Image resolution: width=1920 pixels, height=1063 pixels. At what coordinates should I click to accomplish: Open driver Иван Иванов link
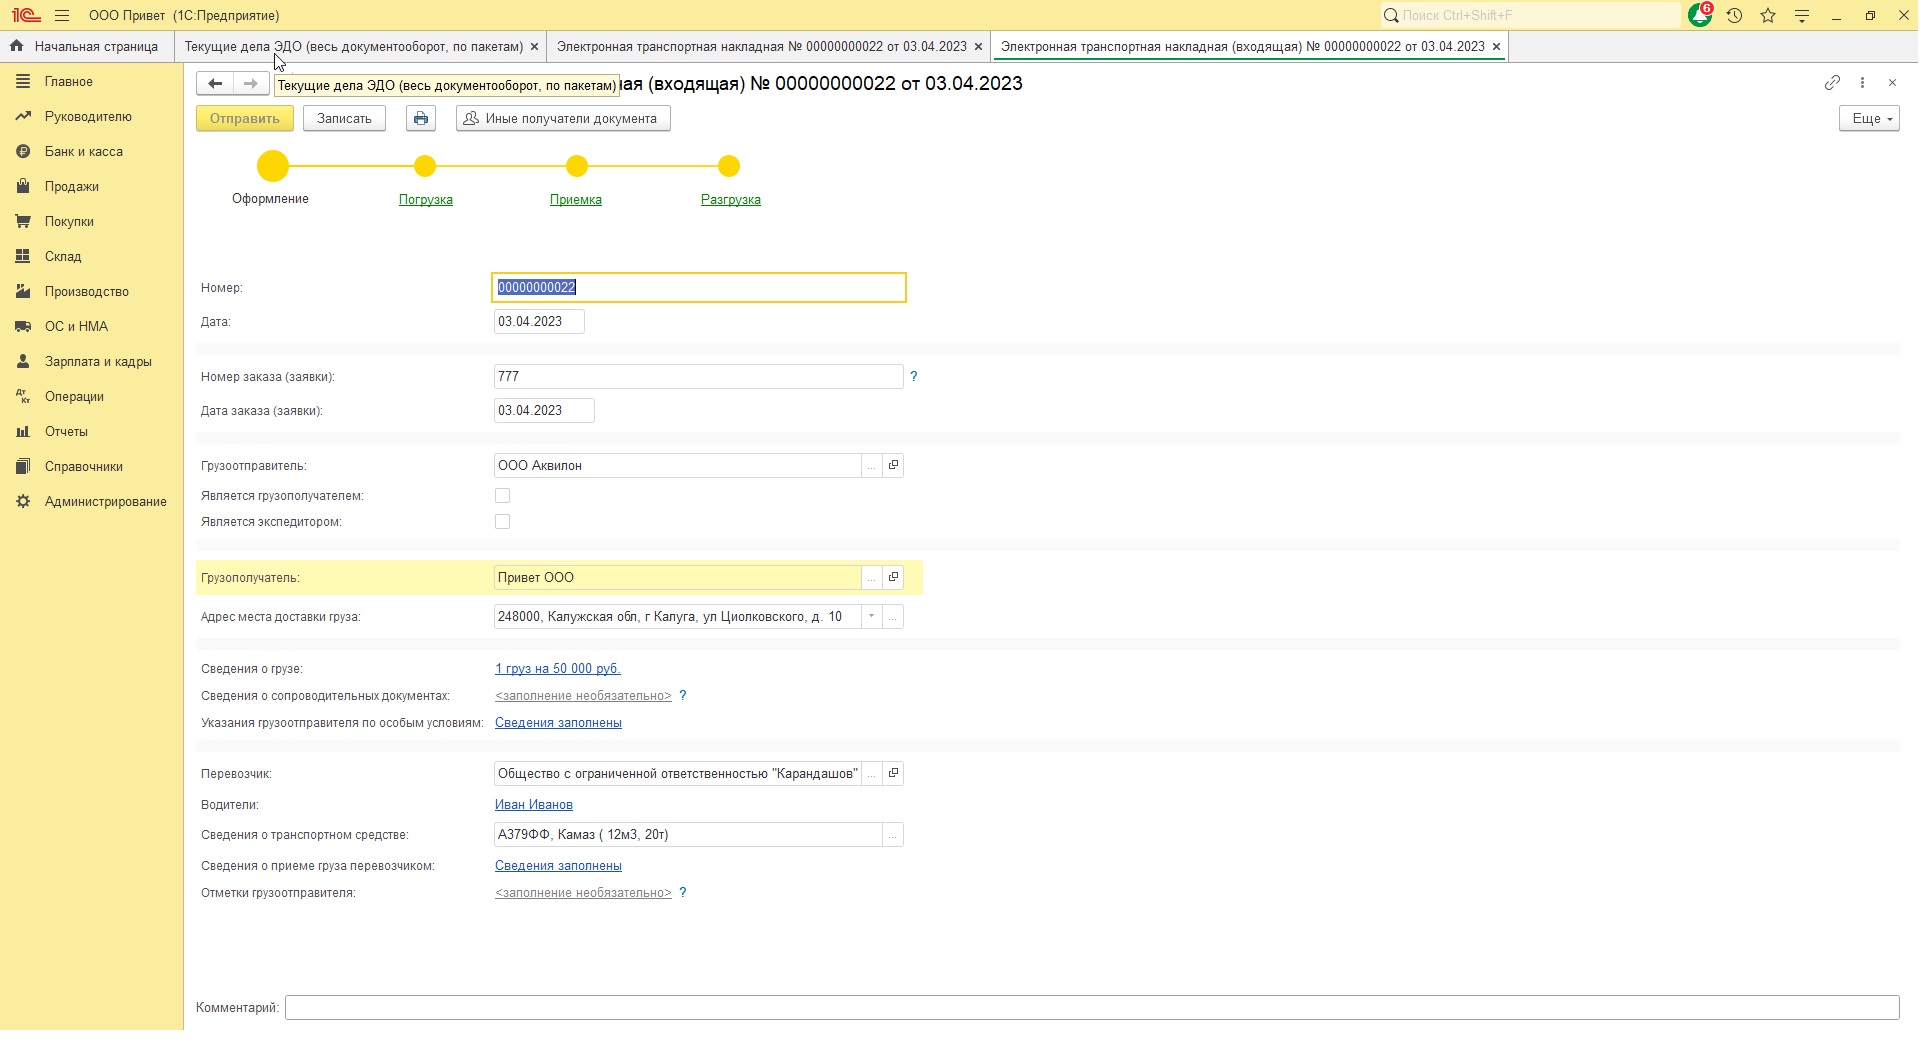pos(534,805)
